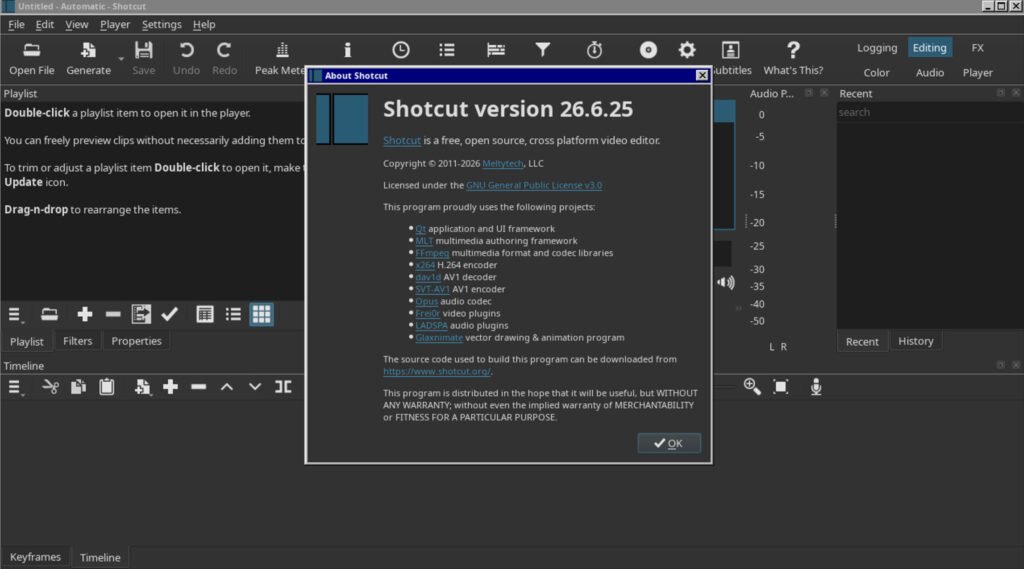Switch playlist to icons grid view
The image size is (1024, 569).
[x=261, y=315]
